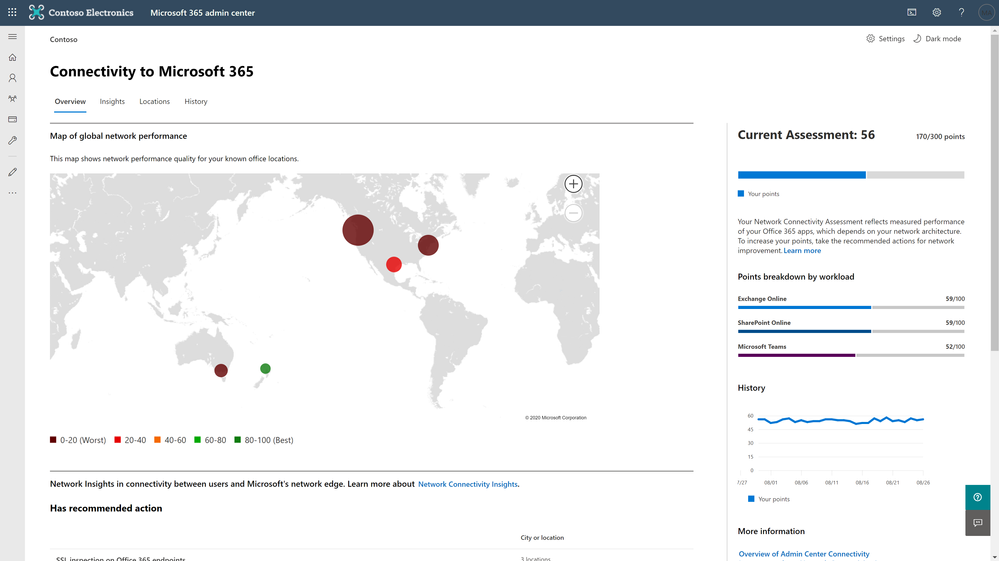999x561 pixels.
Task: Toggle the hamburger navigation menu
Action: [12, 37]
